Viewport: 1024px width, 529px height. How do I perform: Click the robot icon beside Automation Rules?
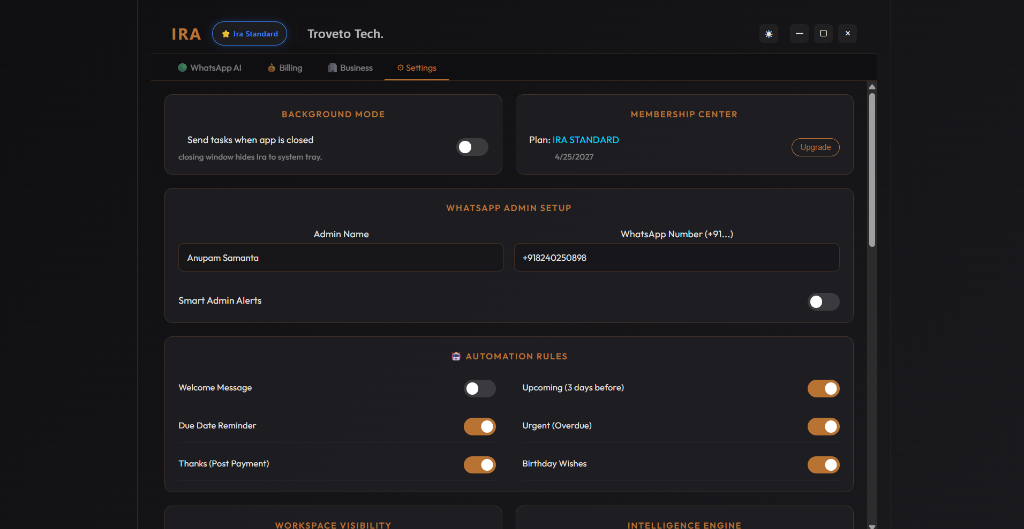(x=456, y=357)
